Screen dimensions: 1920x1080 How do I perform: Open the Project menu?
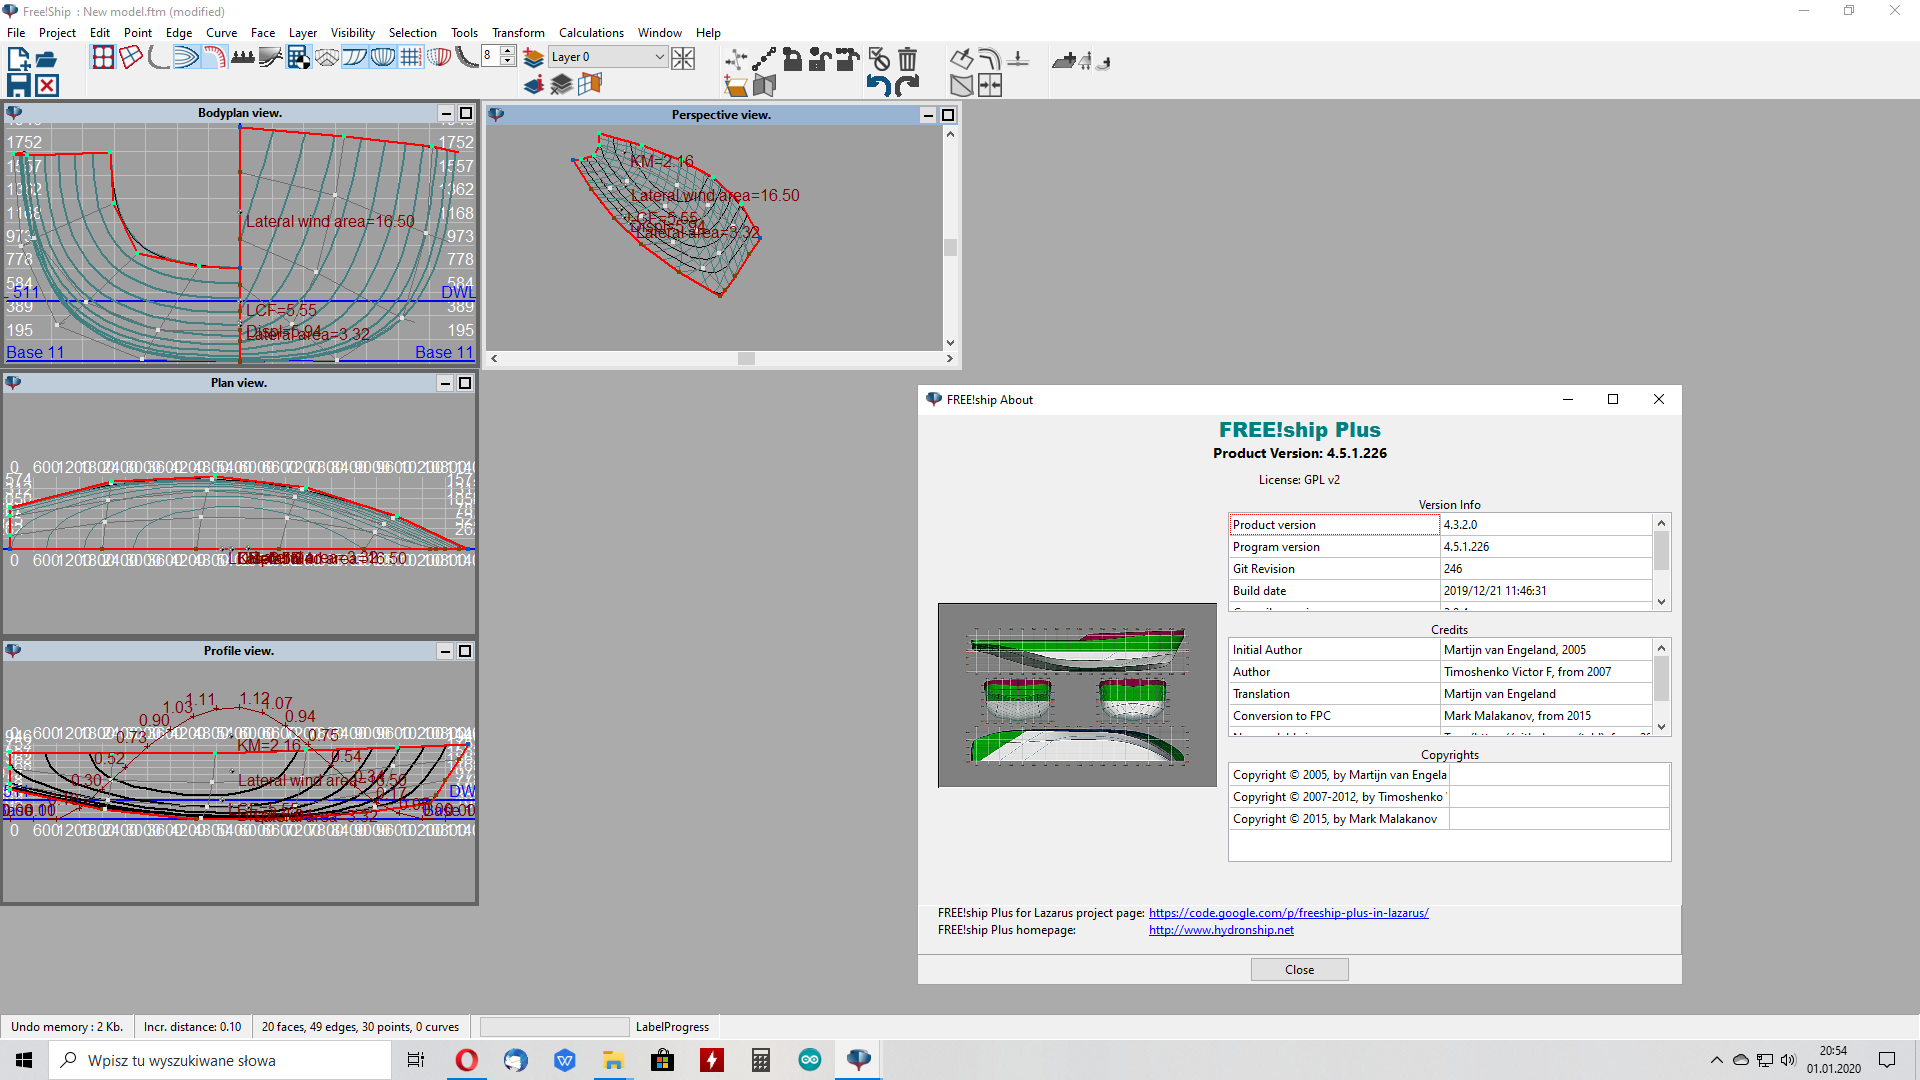57,32
